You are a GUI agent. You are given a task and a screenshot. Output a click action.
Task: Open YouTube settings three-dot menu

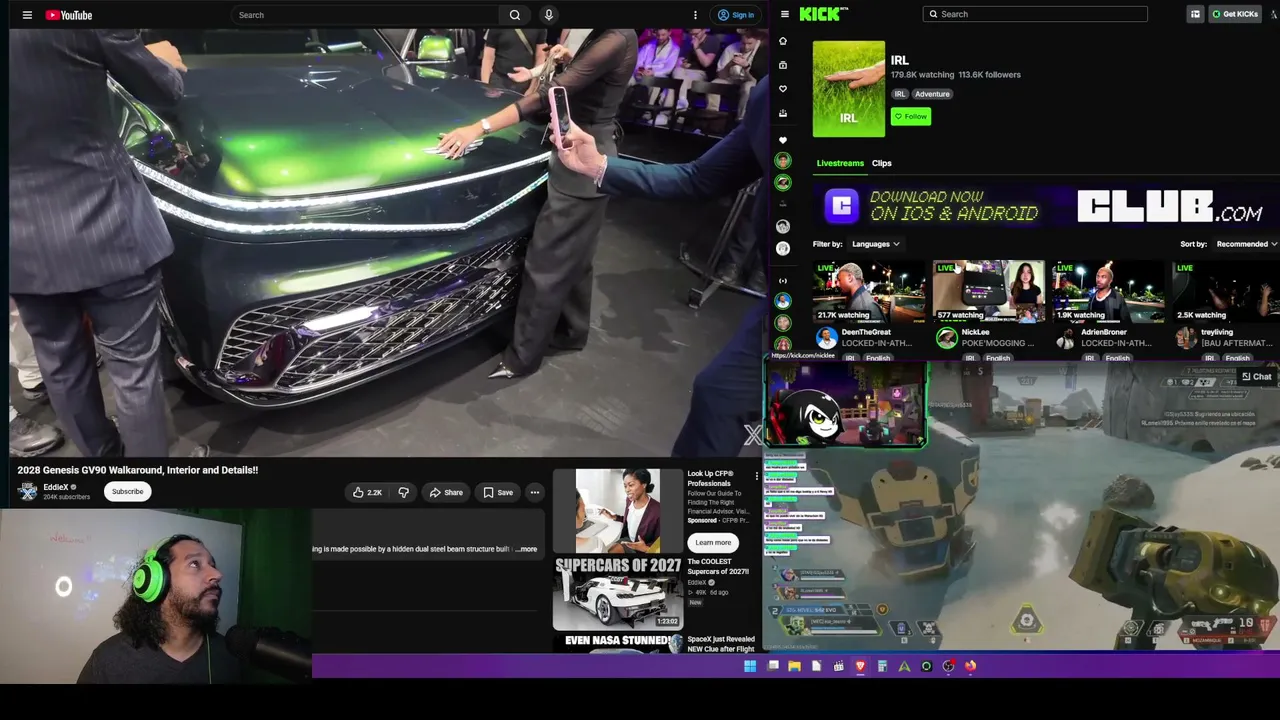(695, 15)
